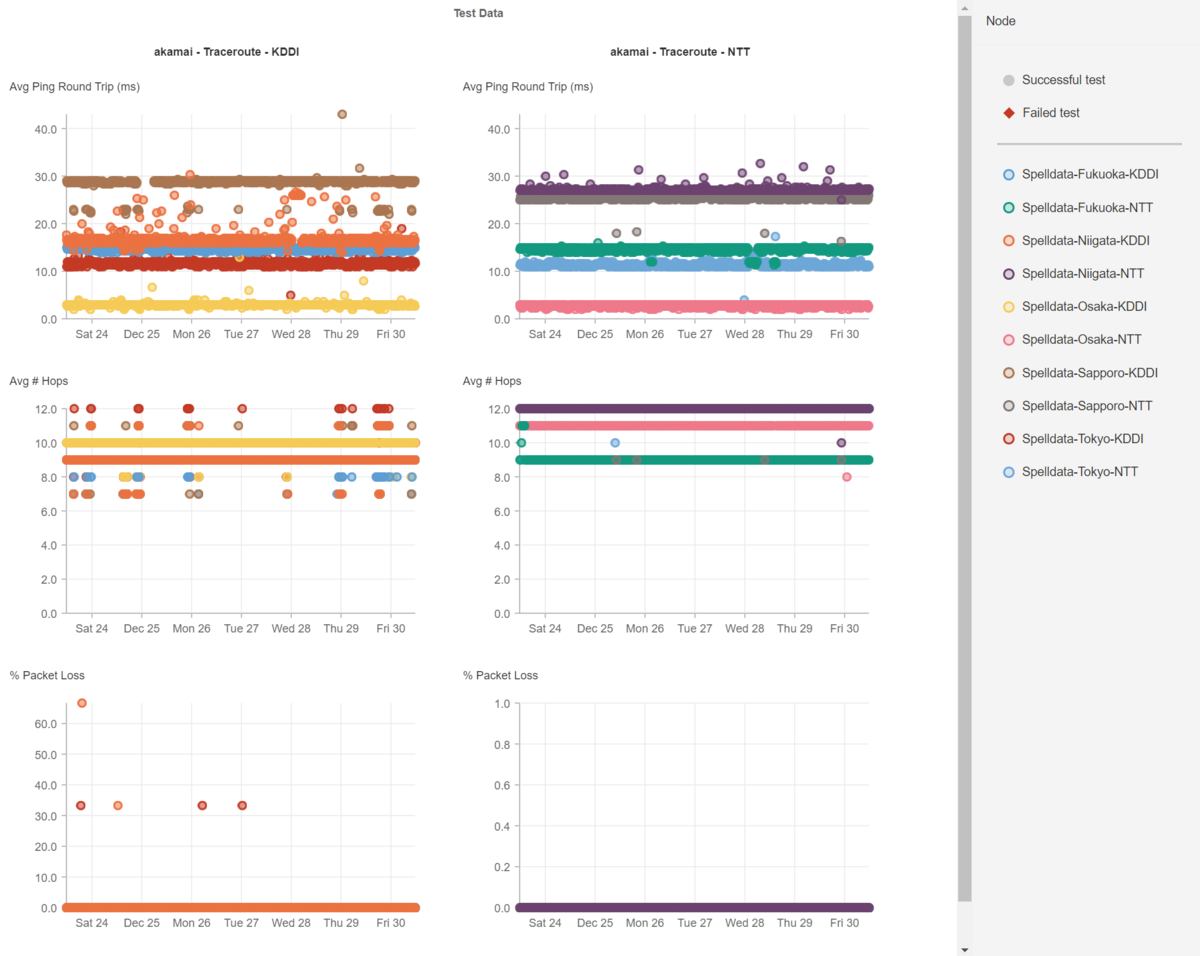The image size is (1200, 956).
Task: Toggle Spelldata-Osaka-NTT legend entry
Action: click(1071, 339)
